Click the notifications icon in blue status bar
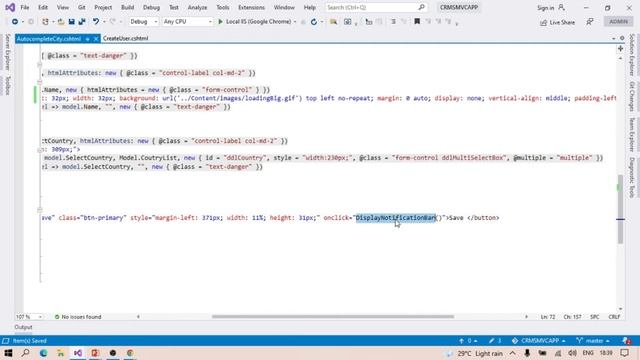 [x=627, y=341]
